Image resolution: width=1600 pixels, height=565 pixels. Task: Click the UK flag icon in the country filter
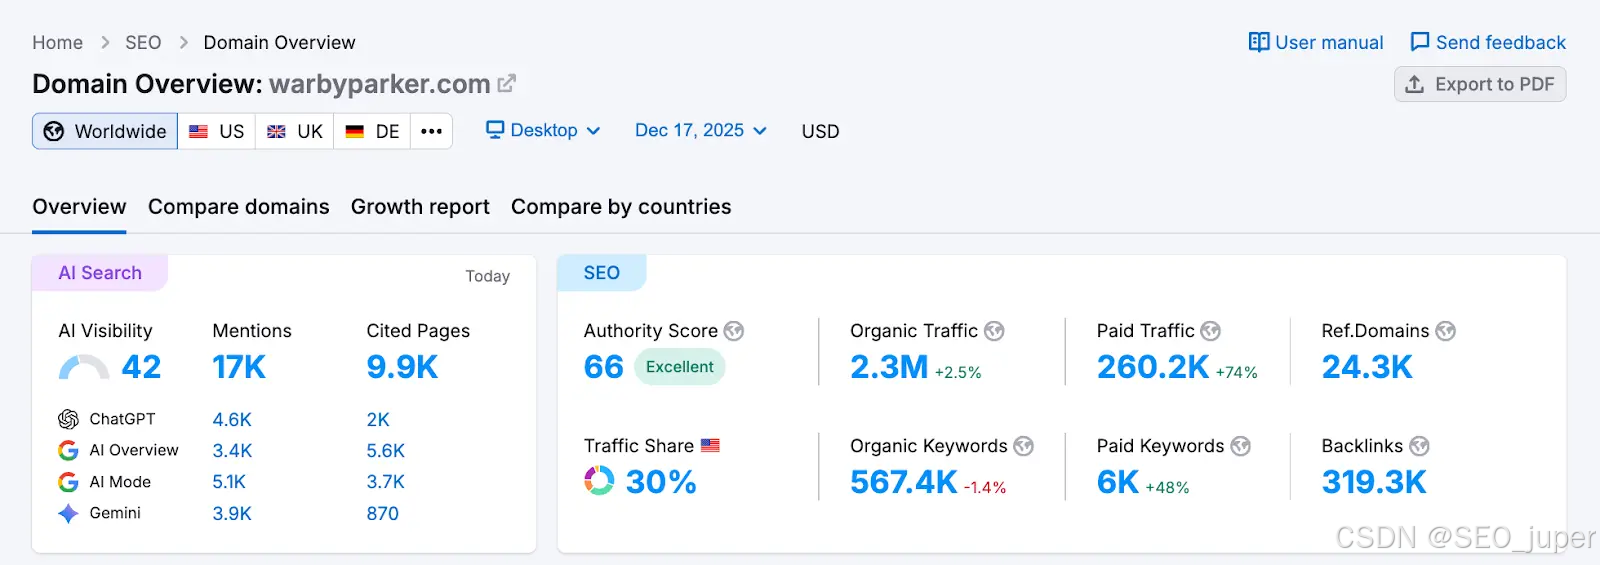277,131
